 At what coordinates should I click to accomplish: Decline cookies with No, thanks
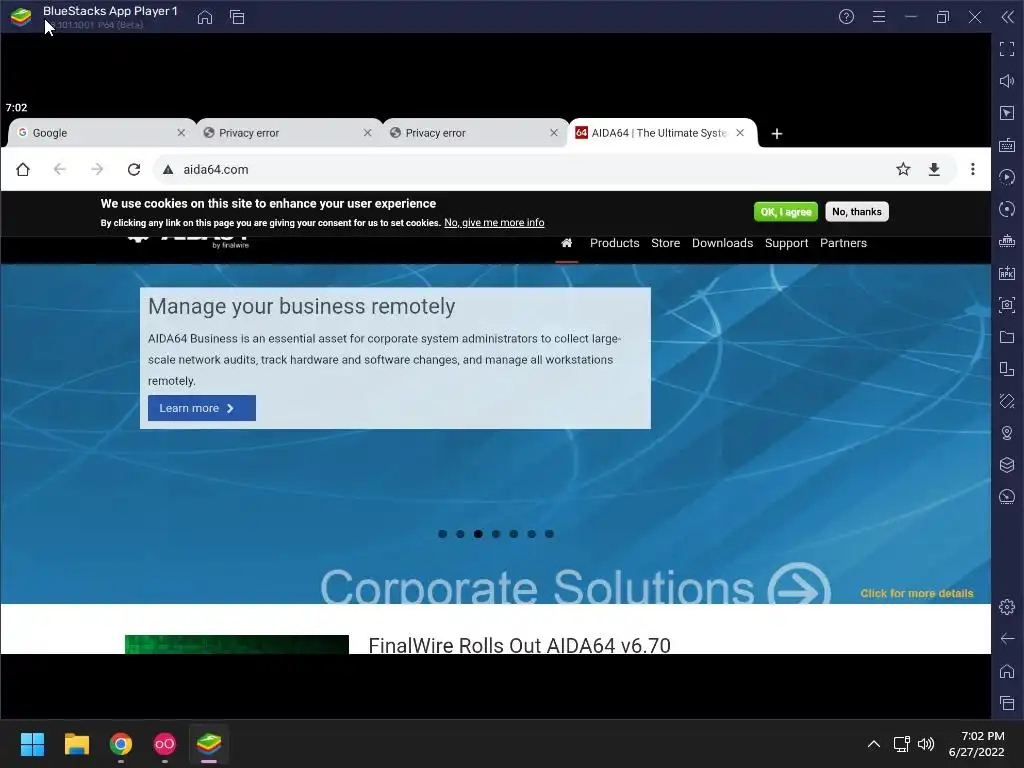point(857,212)
